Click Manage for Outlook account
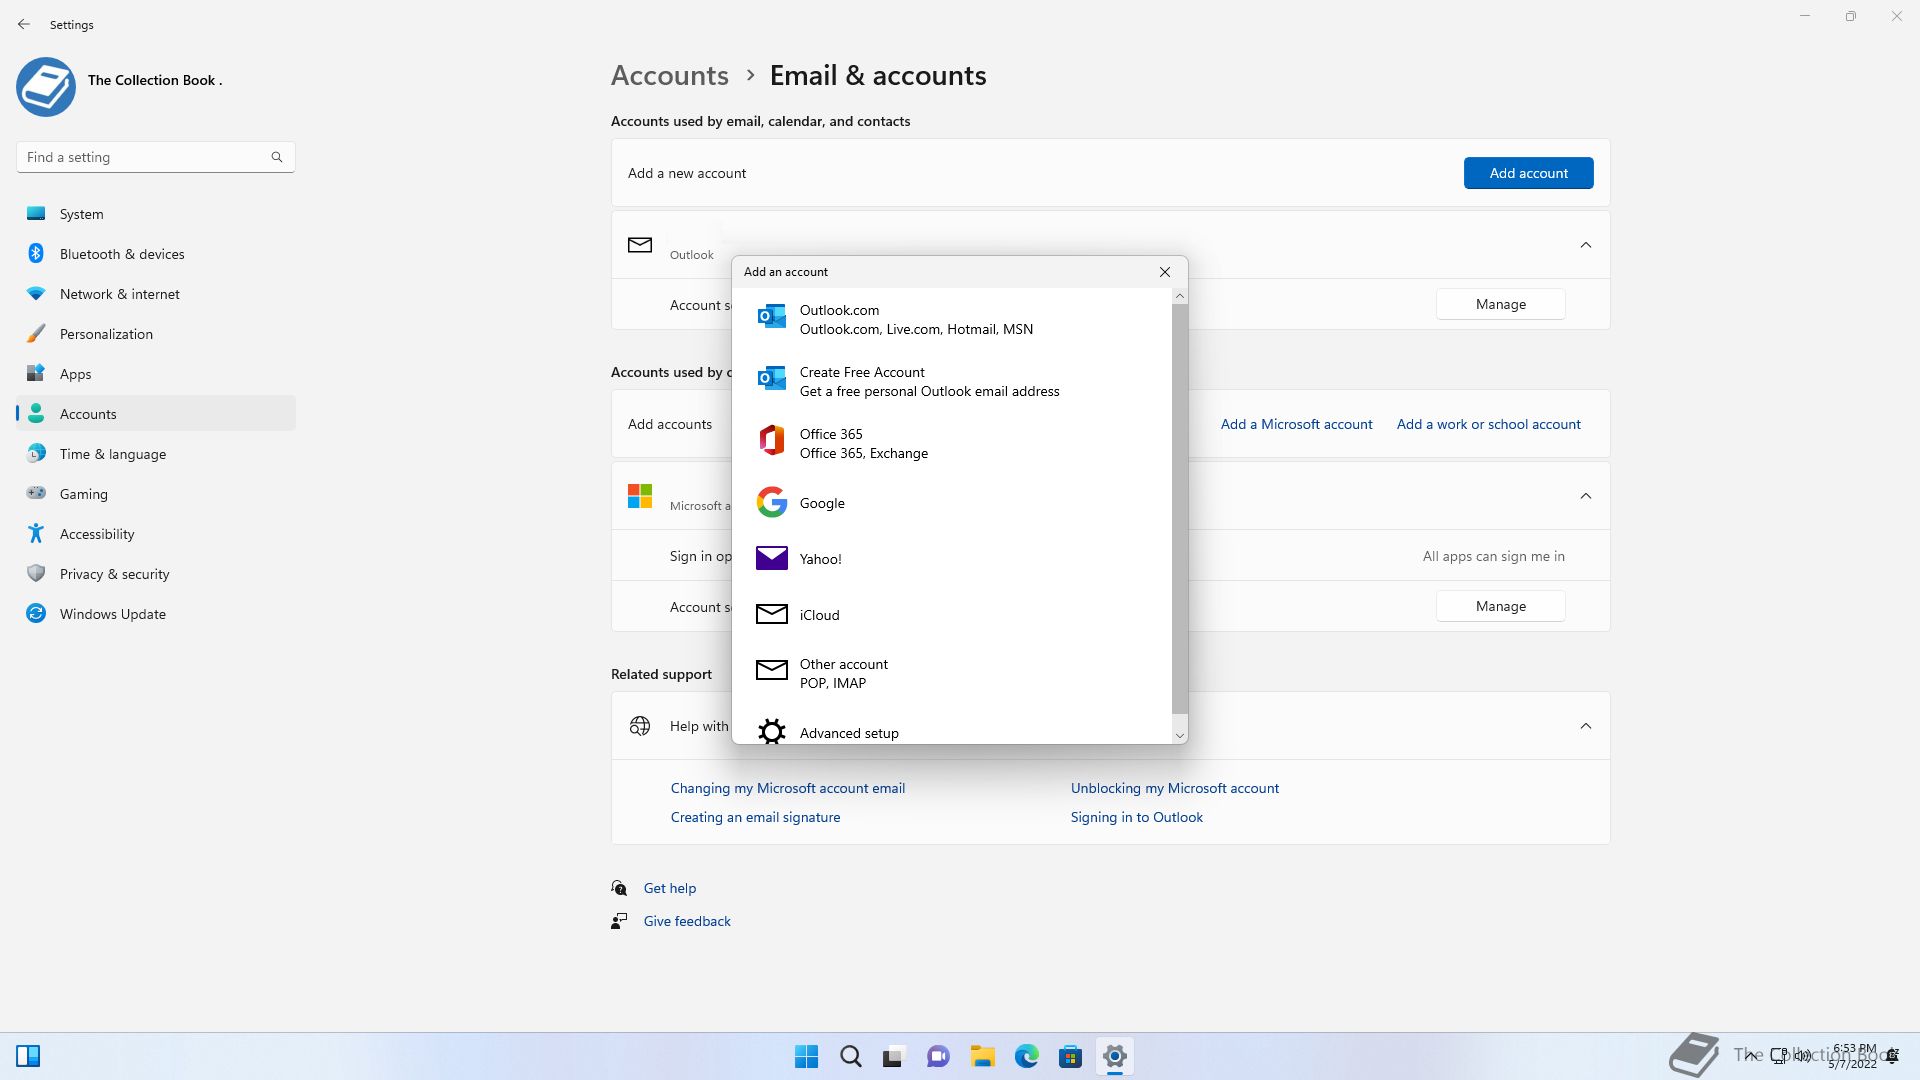 [x=1500, y=304]
